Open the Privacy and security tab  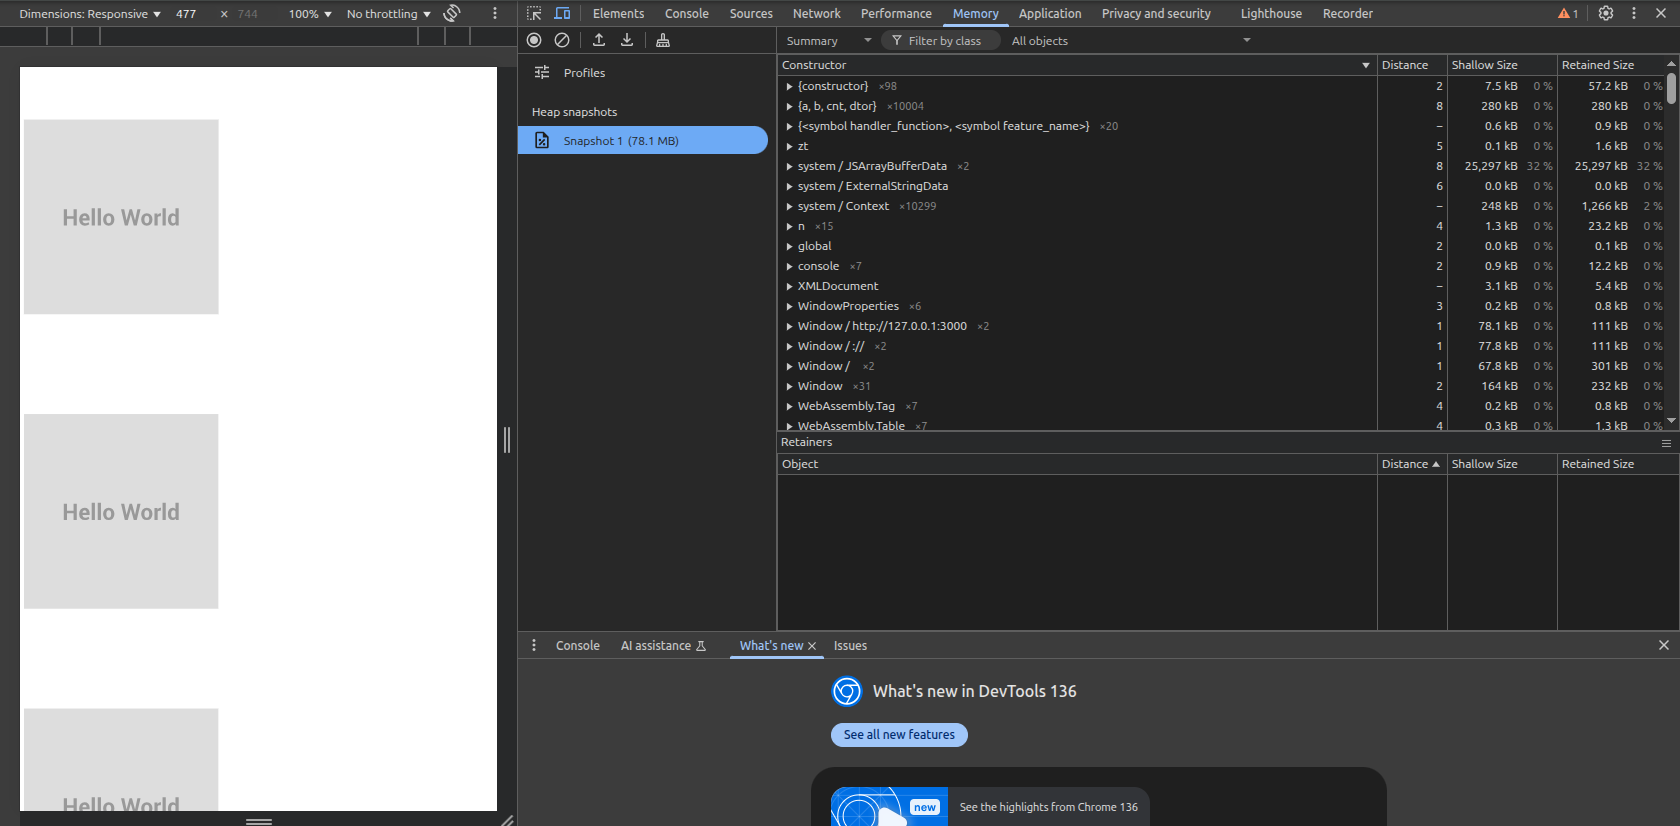[1156, 13]
